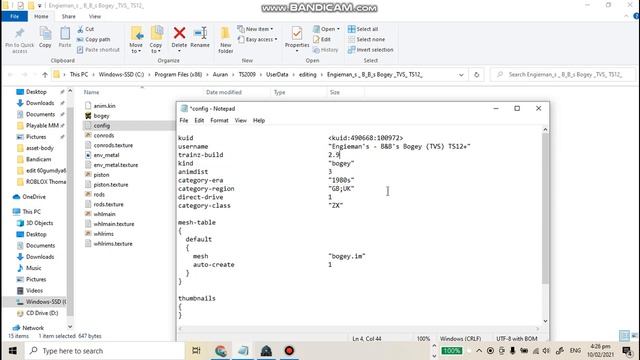The height and width of the screenshot is (360, 640).
Task: Click the Refresh button beside address bar
Action: 476,75
